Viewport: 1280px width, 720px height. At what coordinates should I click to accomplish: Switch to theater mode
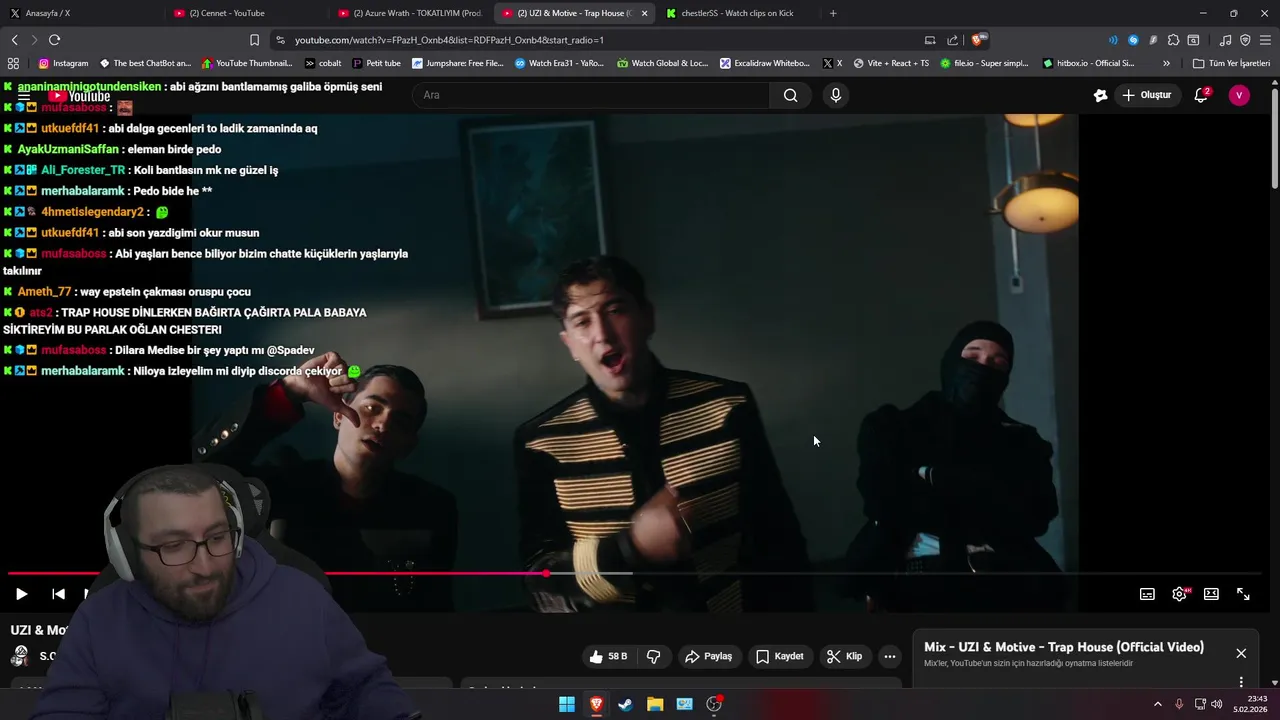(x=1211, y=594)
